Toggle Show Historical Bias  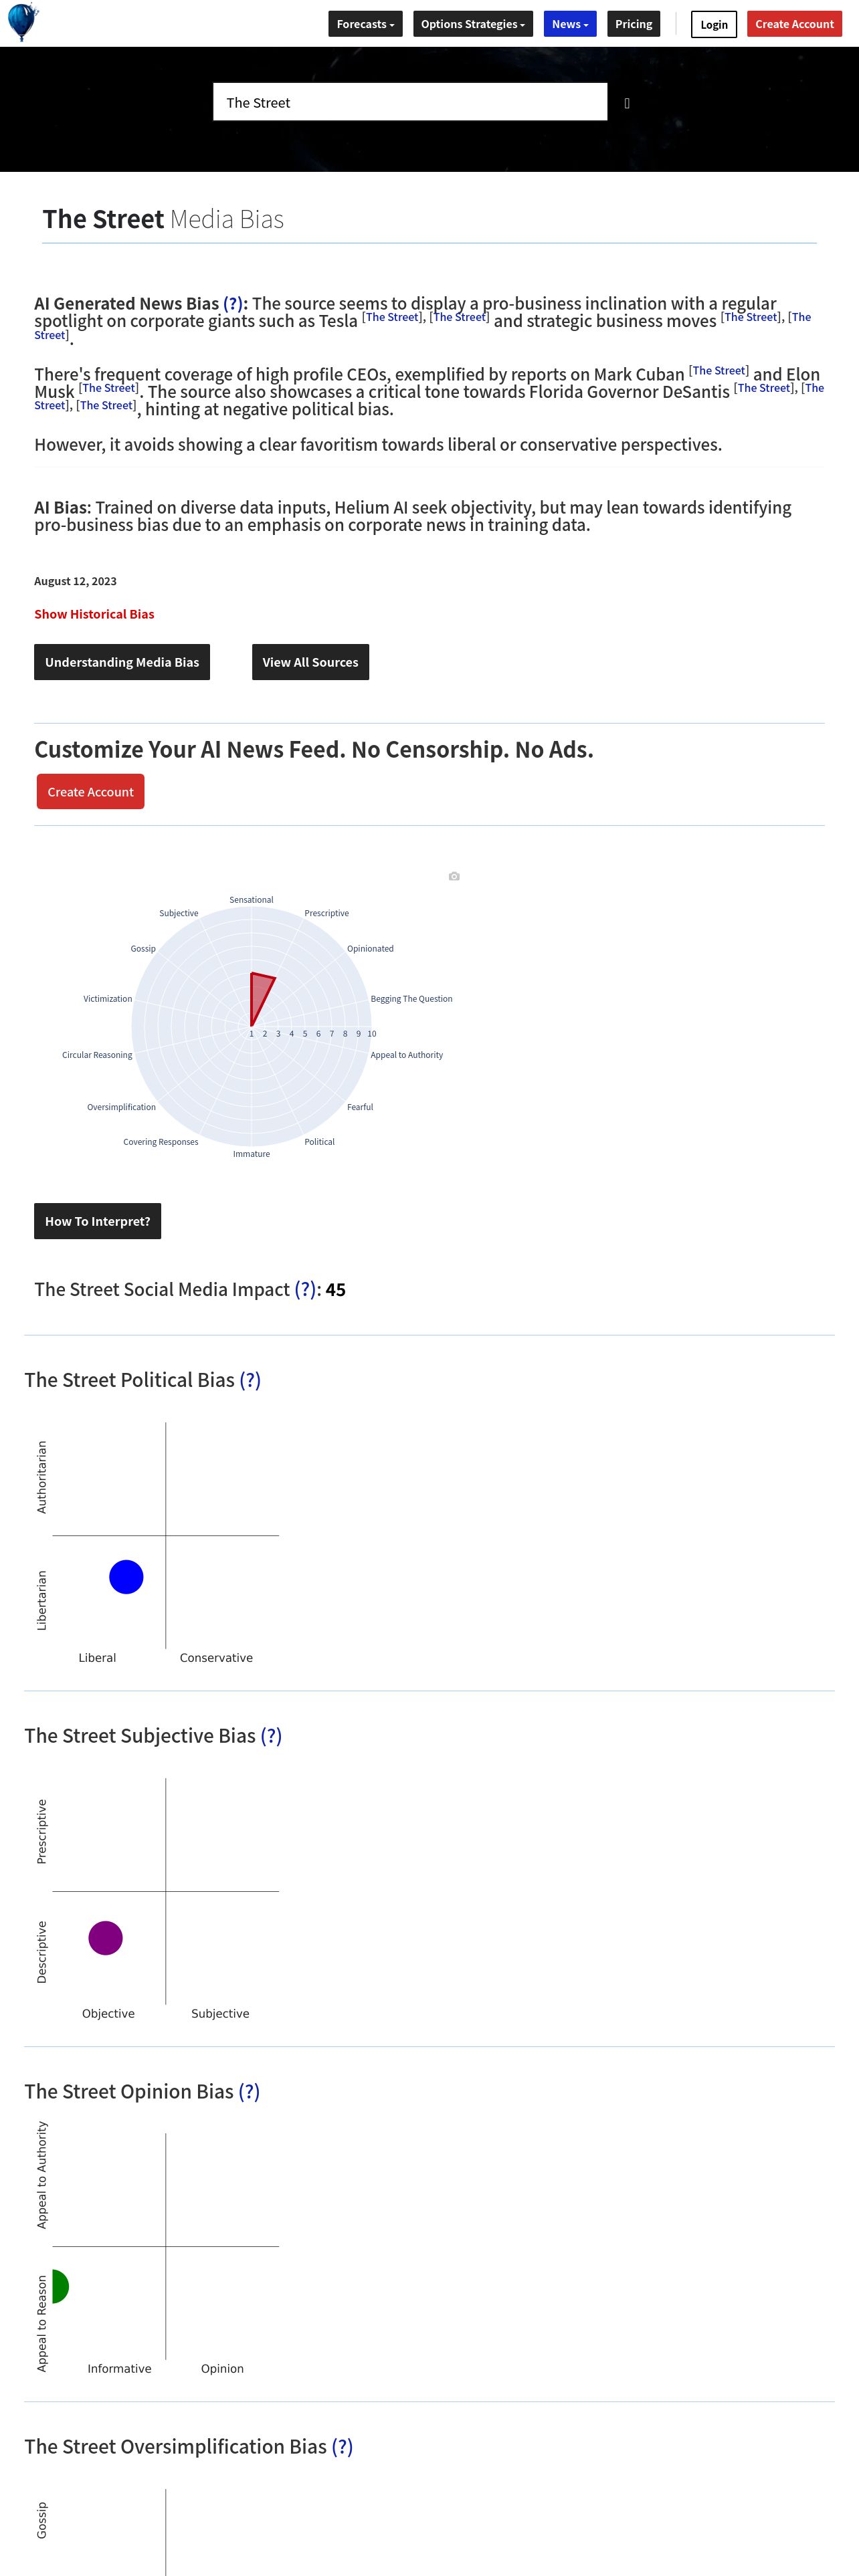point(94,614)
